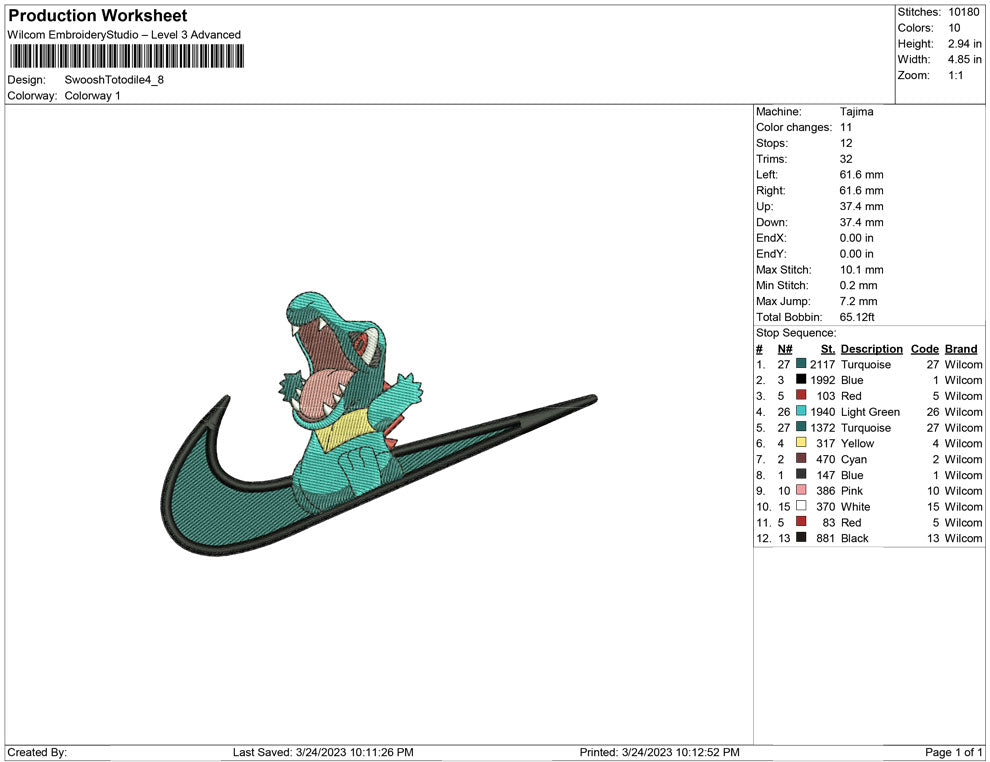The width and height of the screenshot is (990, 762).
Task: Click the Pink description text
Action: click(852, 491)
